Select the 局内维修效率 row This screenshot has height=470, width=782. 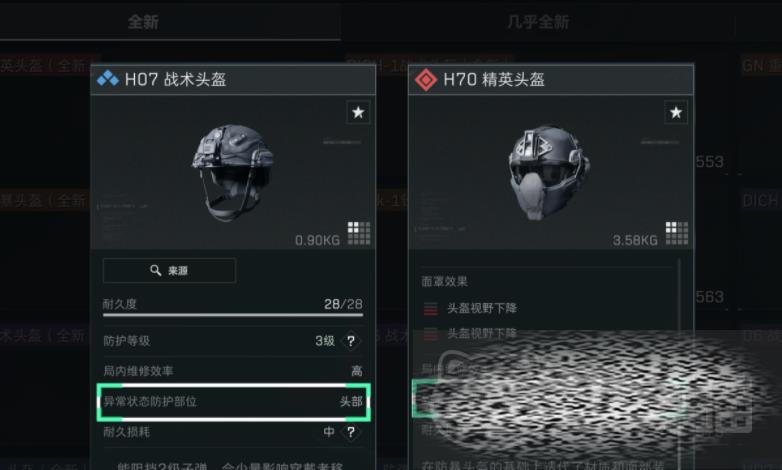(x=233, y=371)
